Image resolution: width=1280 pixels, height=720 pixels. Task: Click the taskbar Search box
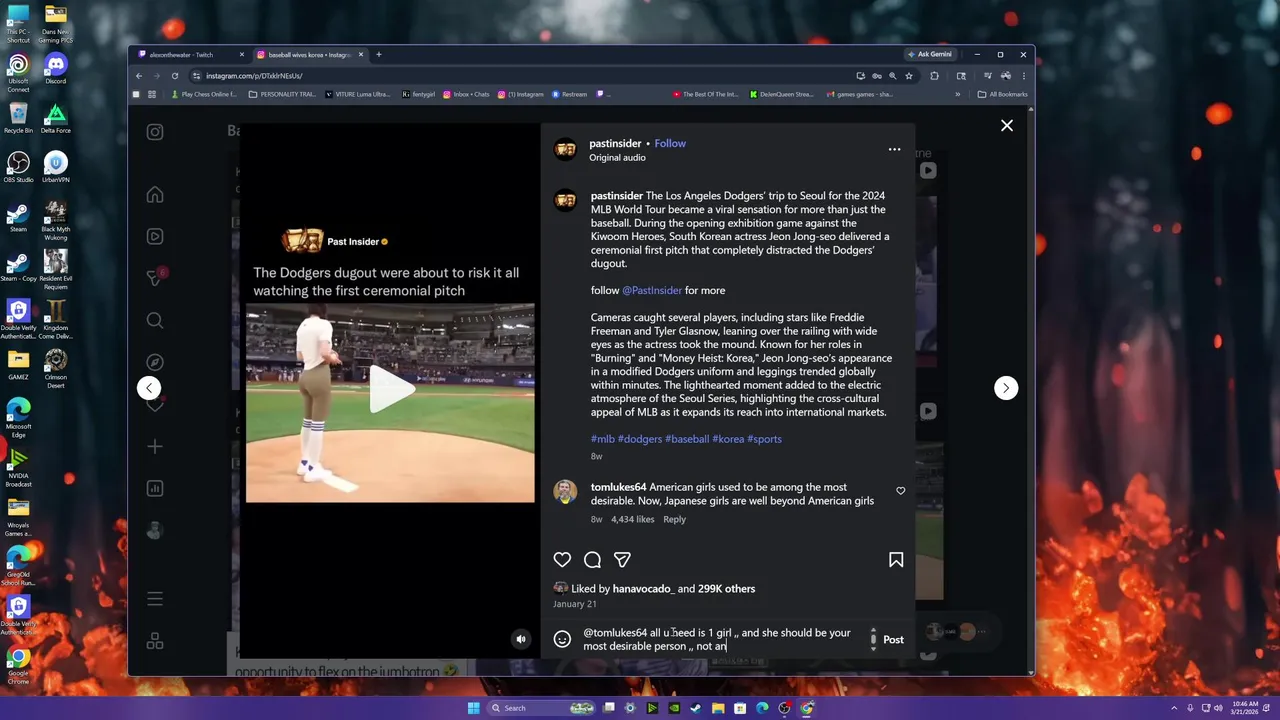click(x=543, y=708)
